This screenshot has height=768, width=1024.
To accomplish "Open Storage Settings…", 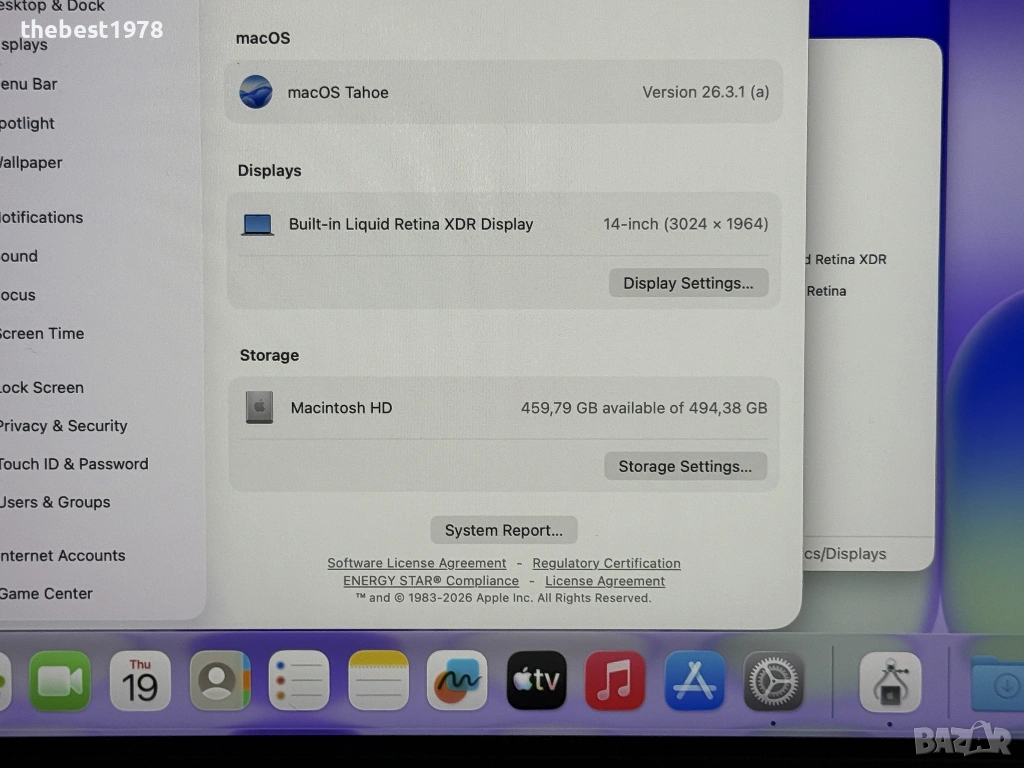I will pos(685,466).
